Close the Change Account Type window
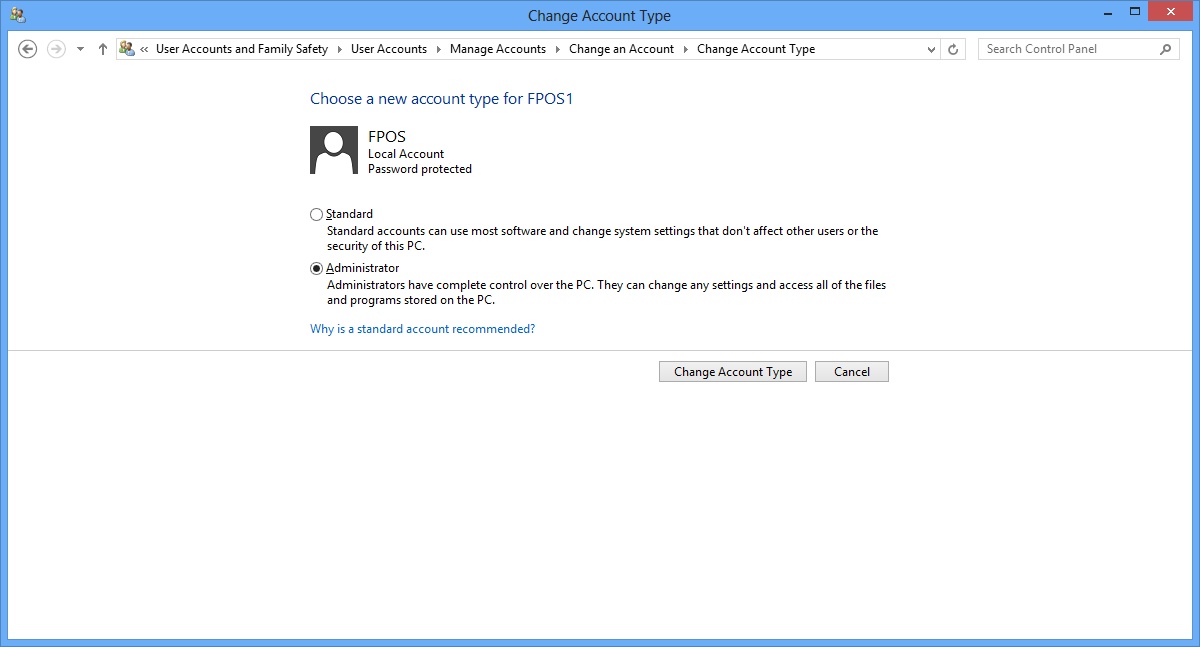This screenshot has height=647, width=1200. coord(1170,11)
